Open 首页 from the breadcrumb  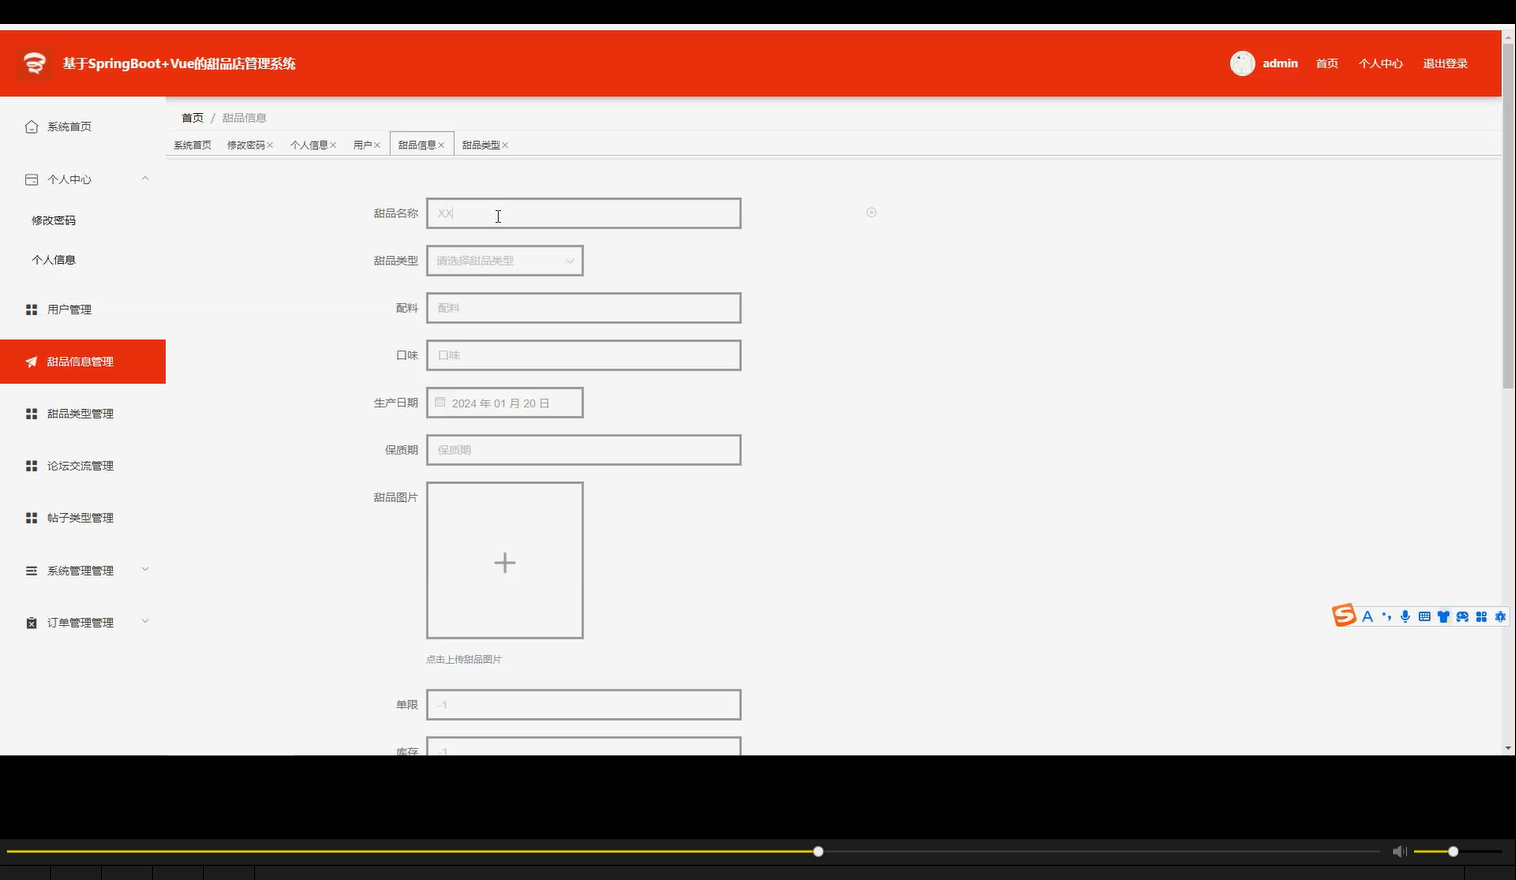(x=192, y=117)
